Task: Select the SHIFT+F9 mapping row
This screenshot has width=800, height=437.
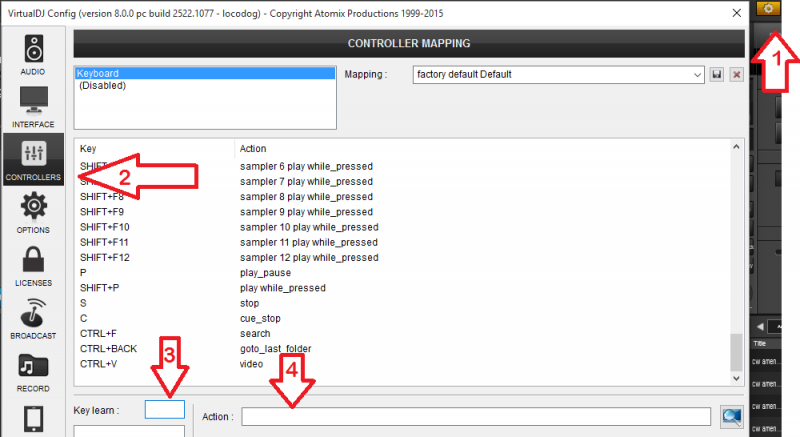Action: (403, 212)
